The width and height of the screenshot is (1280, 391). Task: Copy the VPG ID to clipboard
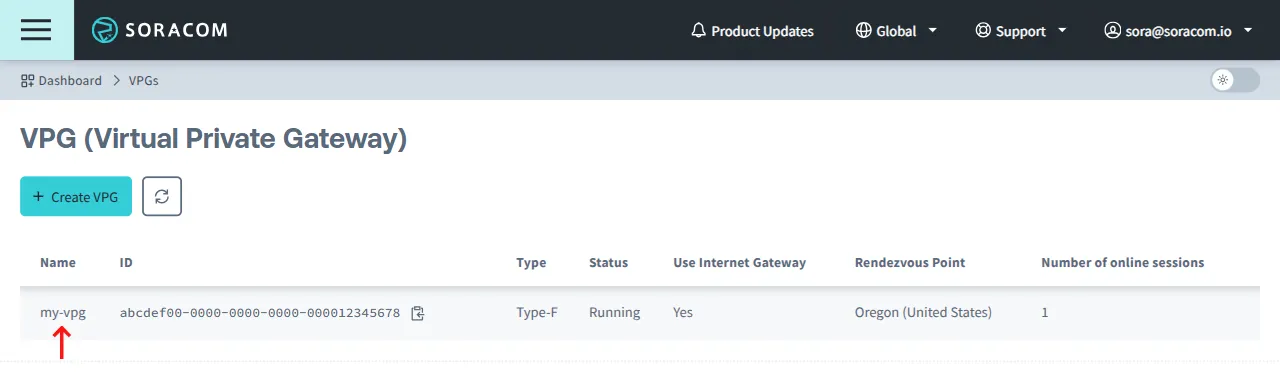418,313
